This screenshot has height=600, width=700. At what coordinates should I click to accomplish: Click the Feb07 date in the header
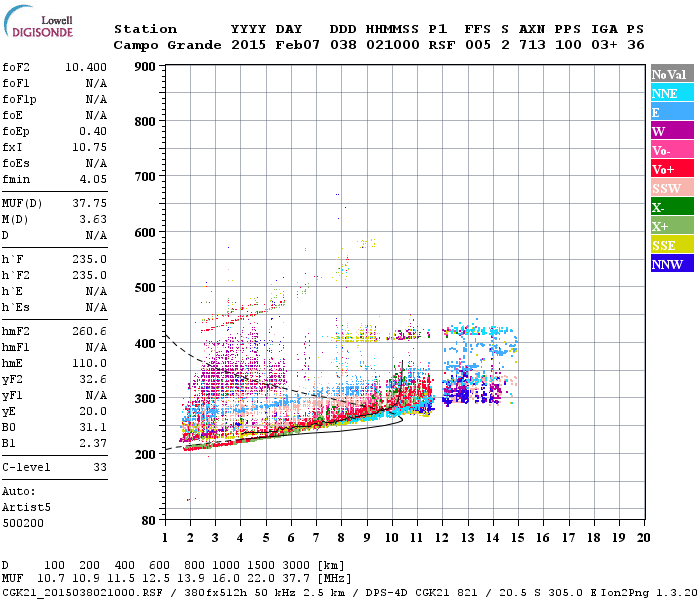coord(298,45)
